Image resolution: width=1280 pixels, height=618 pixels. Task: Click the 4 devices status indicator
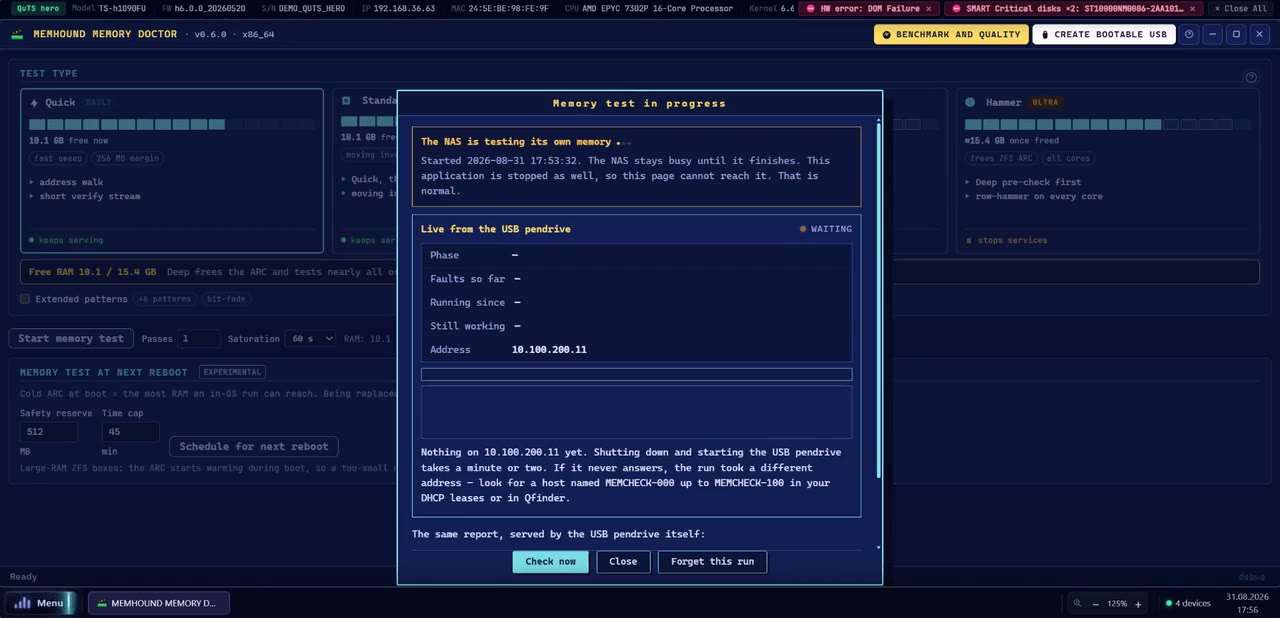[x=1188, y=603]
